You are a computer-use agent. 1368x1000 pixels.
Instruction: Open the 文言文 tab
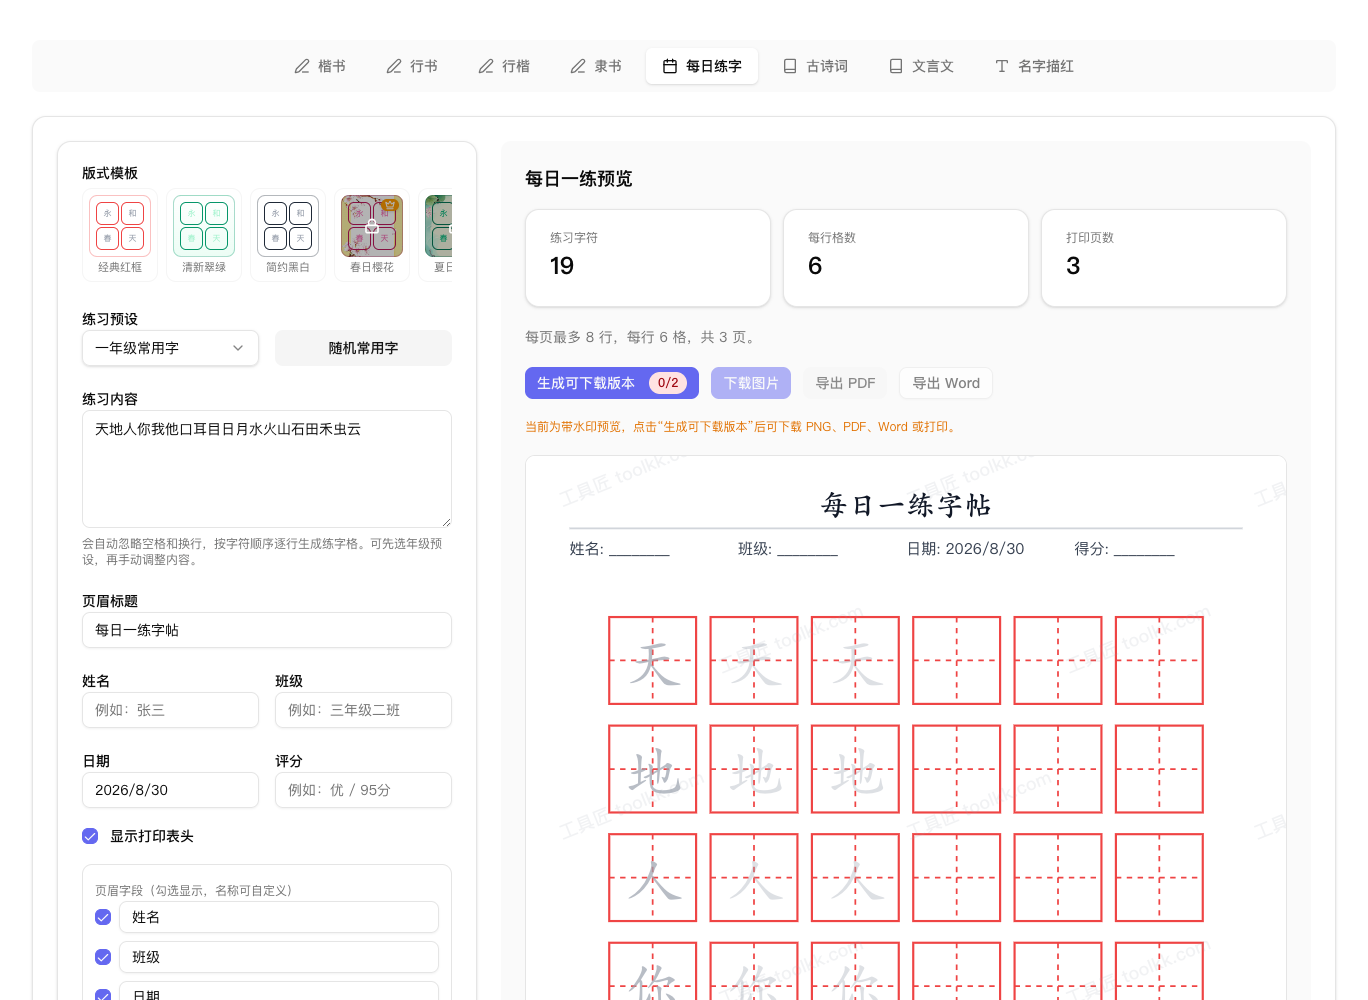921,66
